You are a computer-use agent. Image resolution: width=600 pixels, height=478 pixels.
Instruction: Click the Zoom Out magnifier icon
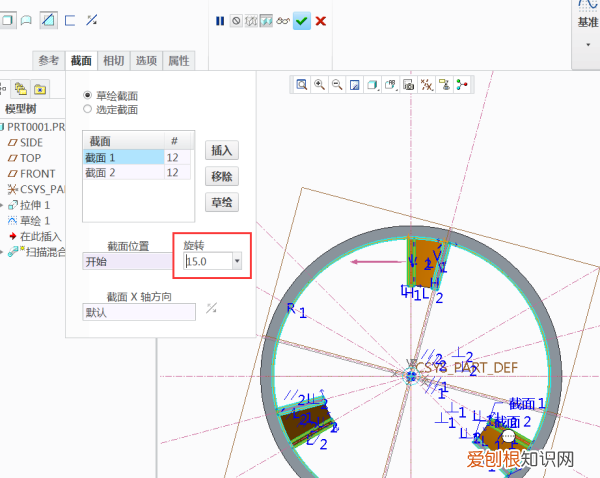click(x=337, y=85)
